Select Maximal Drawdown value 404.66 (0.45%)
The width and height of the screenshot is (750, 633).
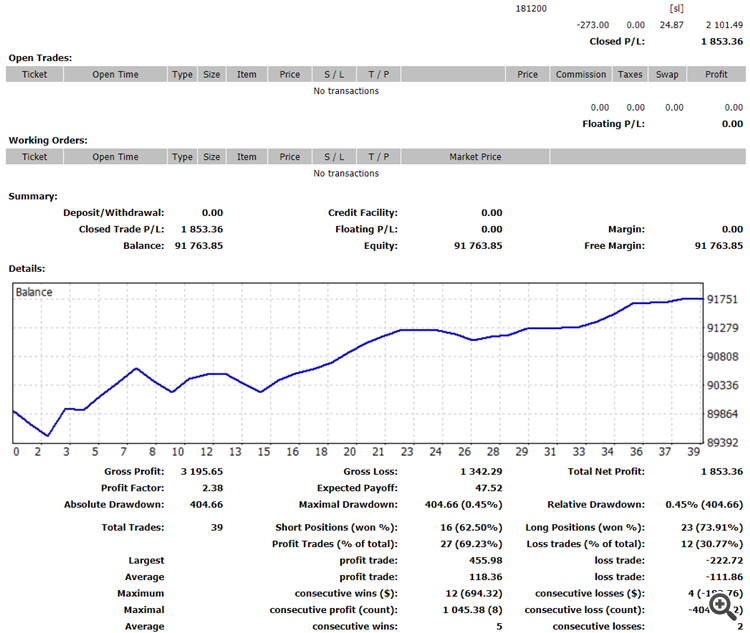click(x=463, y=505)
